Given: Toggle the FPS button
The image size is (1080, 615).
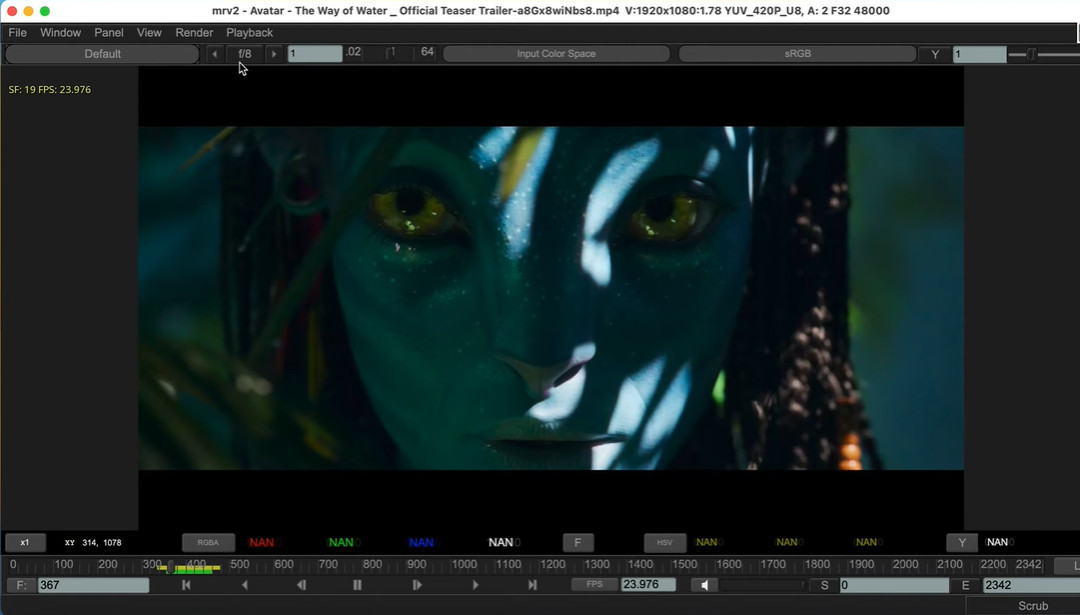Looking at the screenshot, I should point(594,584).
